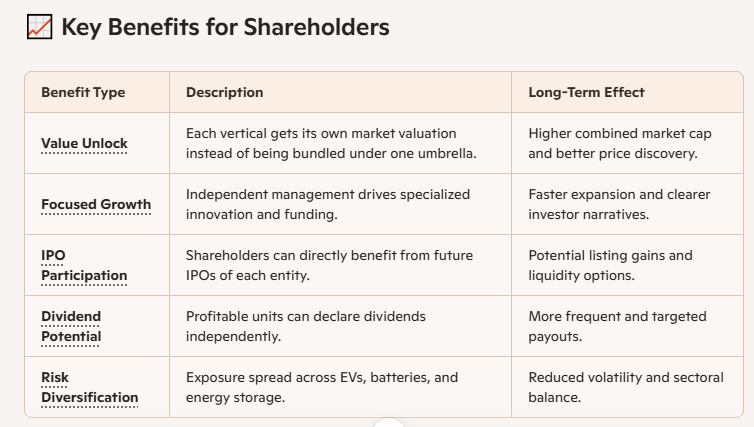Click the 'Profitable units can declare dividends' cell
Viewport: 754px width, 427px height.
pyautogui.click(x=340, y=327)
